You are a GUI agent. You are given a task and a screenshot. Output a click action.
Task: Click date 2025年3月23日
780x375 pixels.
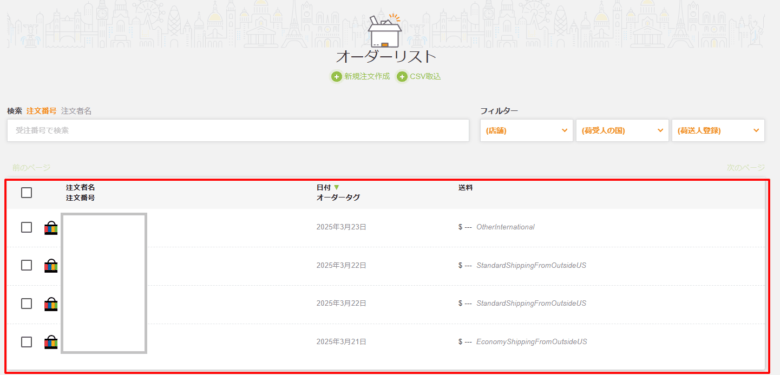(341, 227)
